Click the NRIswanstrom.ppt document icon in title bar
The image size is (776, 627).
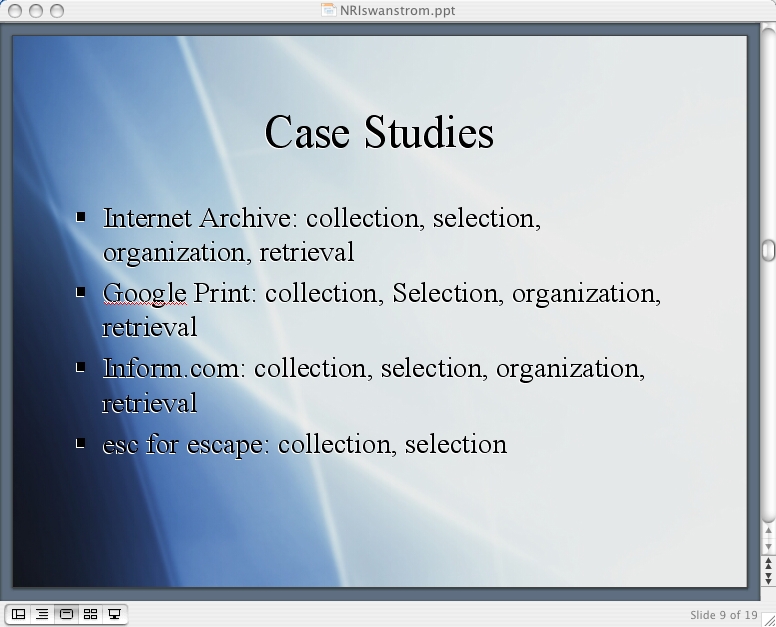pos(328,10)
